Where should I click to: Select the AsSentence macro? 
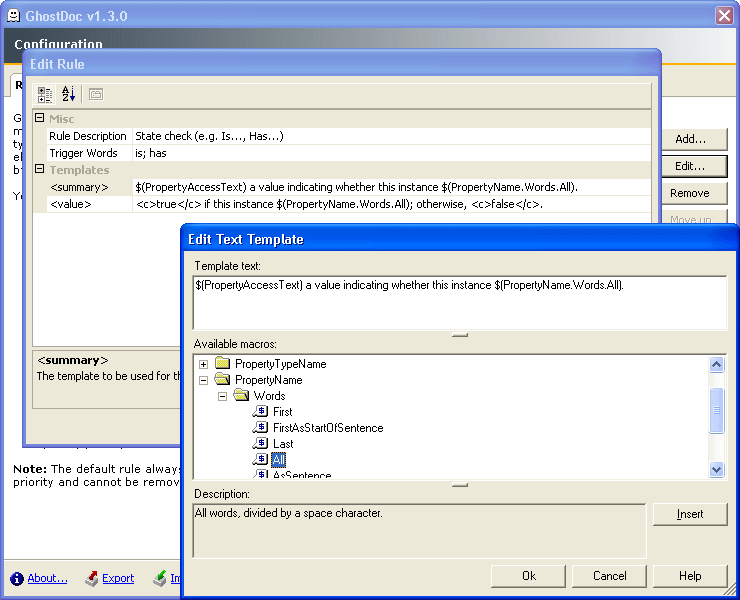[x=302, y=474]
